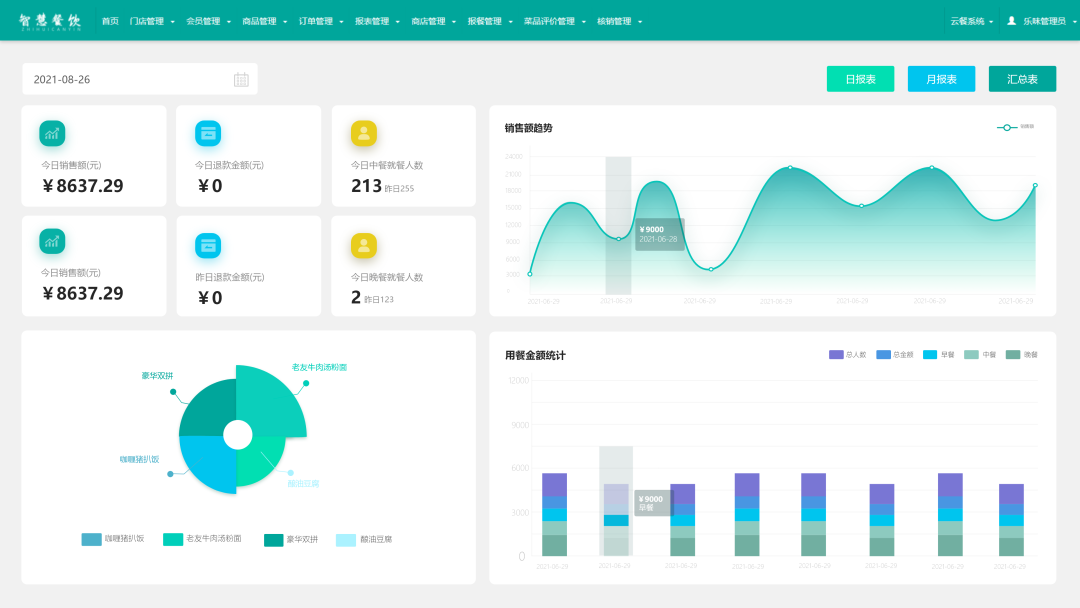Click the large 老友牛肉汤粉面 pie slice
Screen dimensions: 1080x608
[272, 403]
